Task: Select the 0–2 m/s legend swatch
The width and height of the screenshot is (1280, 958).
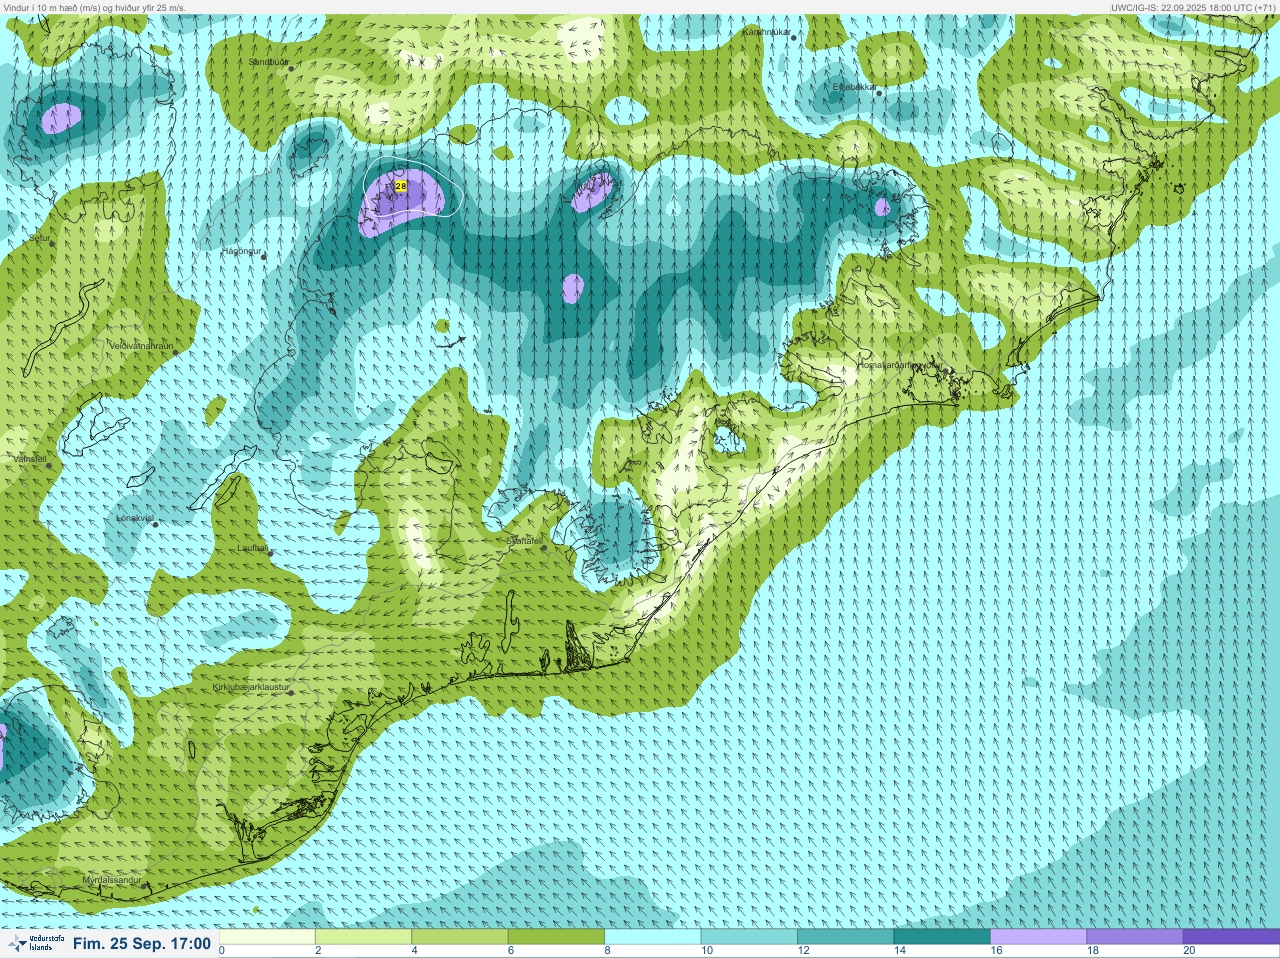Action: 267,937
